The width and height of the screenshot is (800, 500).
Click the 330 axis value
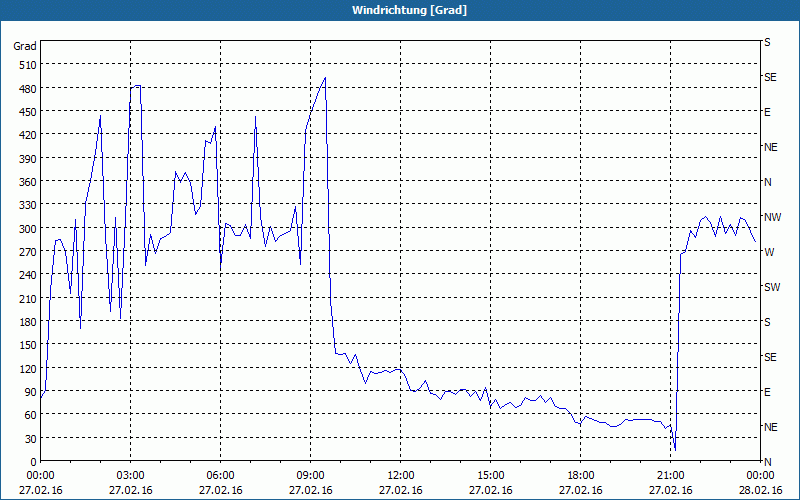click(28, 205)
